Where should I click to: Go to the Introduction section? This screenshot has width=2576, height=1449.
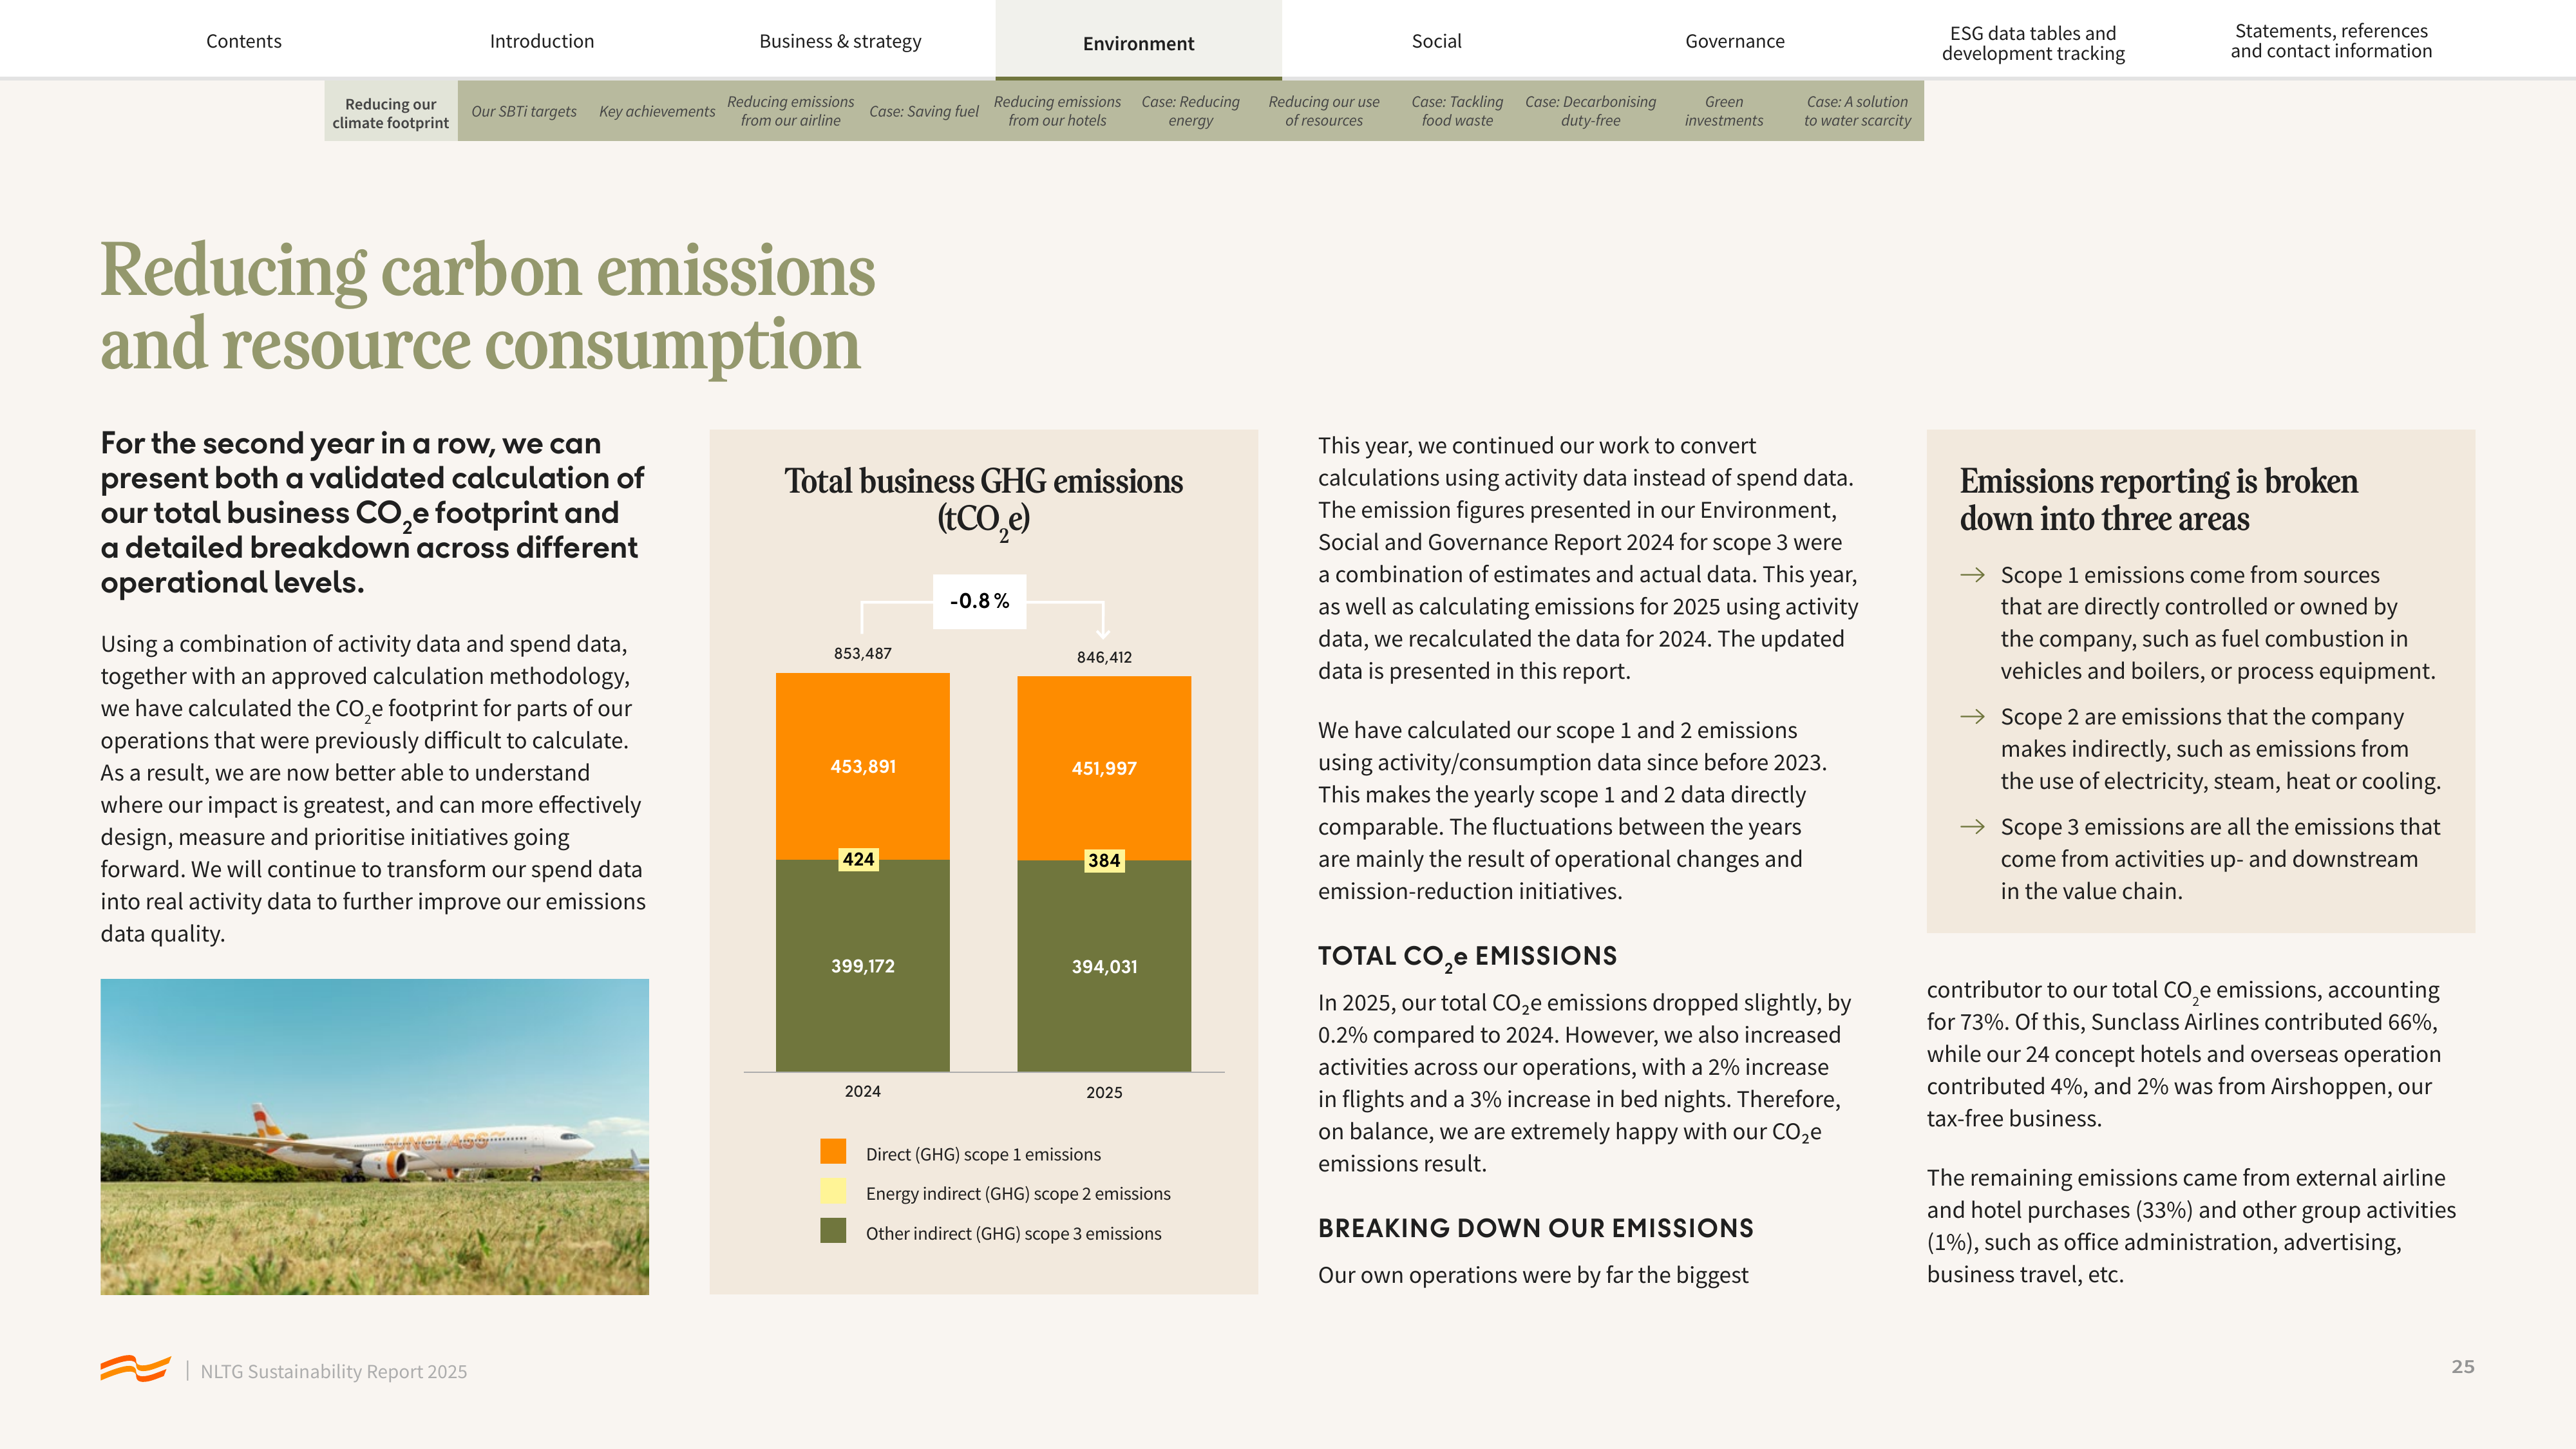click(542, 41)
